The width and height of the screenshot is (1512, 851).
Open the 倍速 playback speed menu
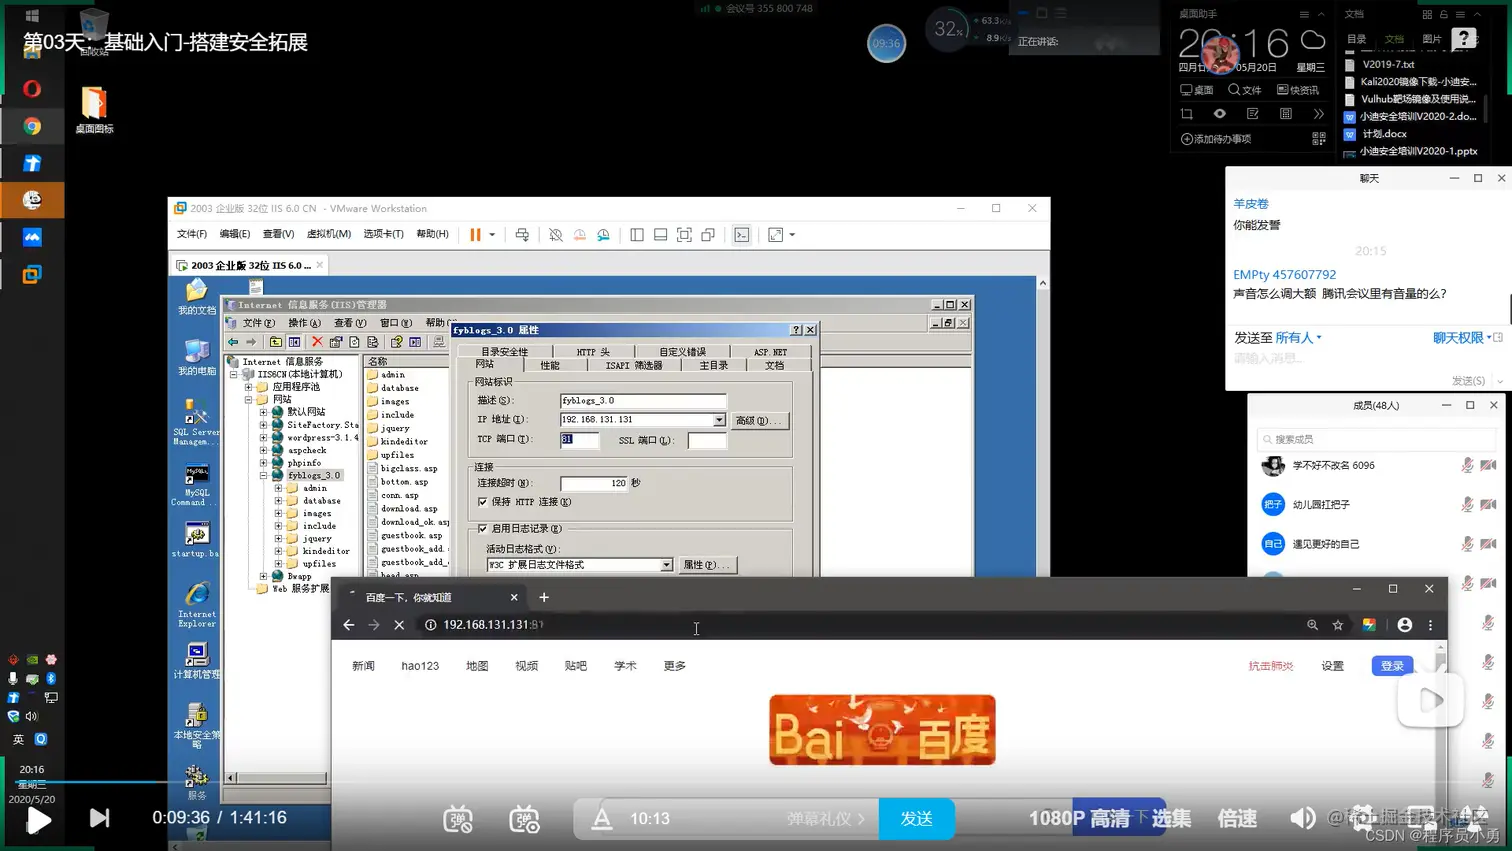click(1237, 818)
